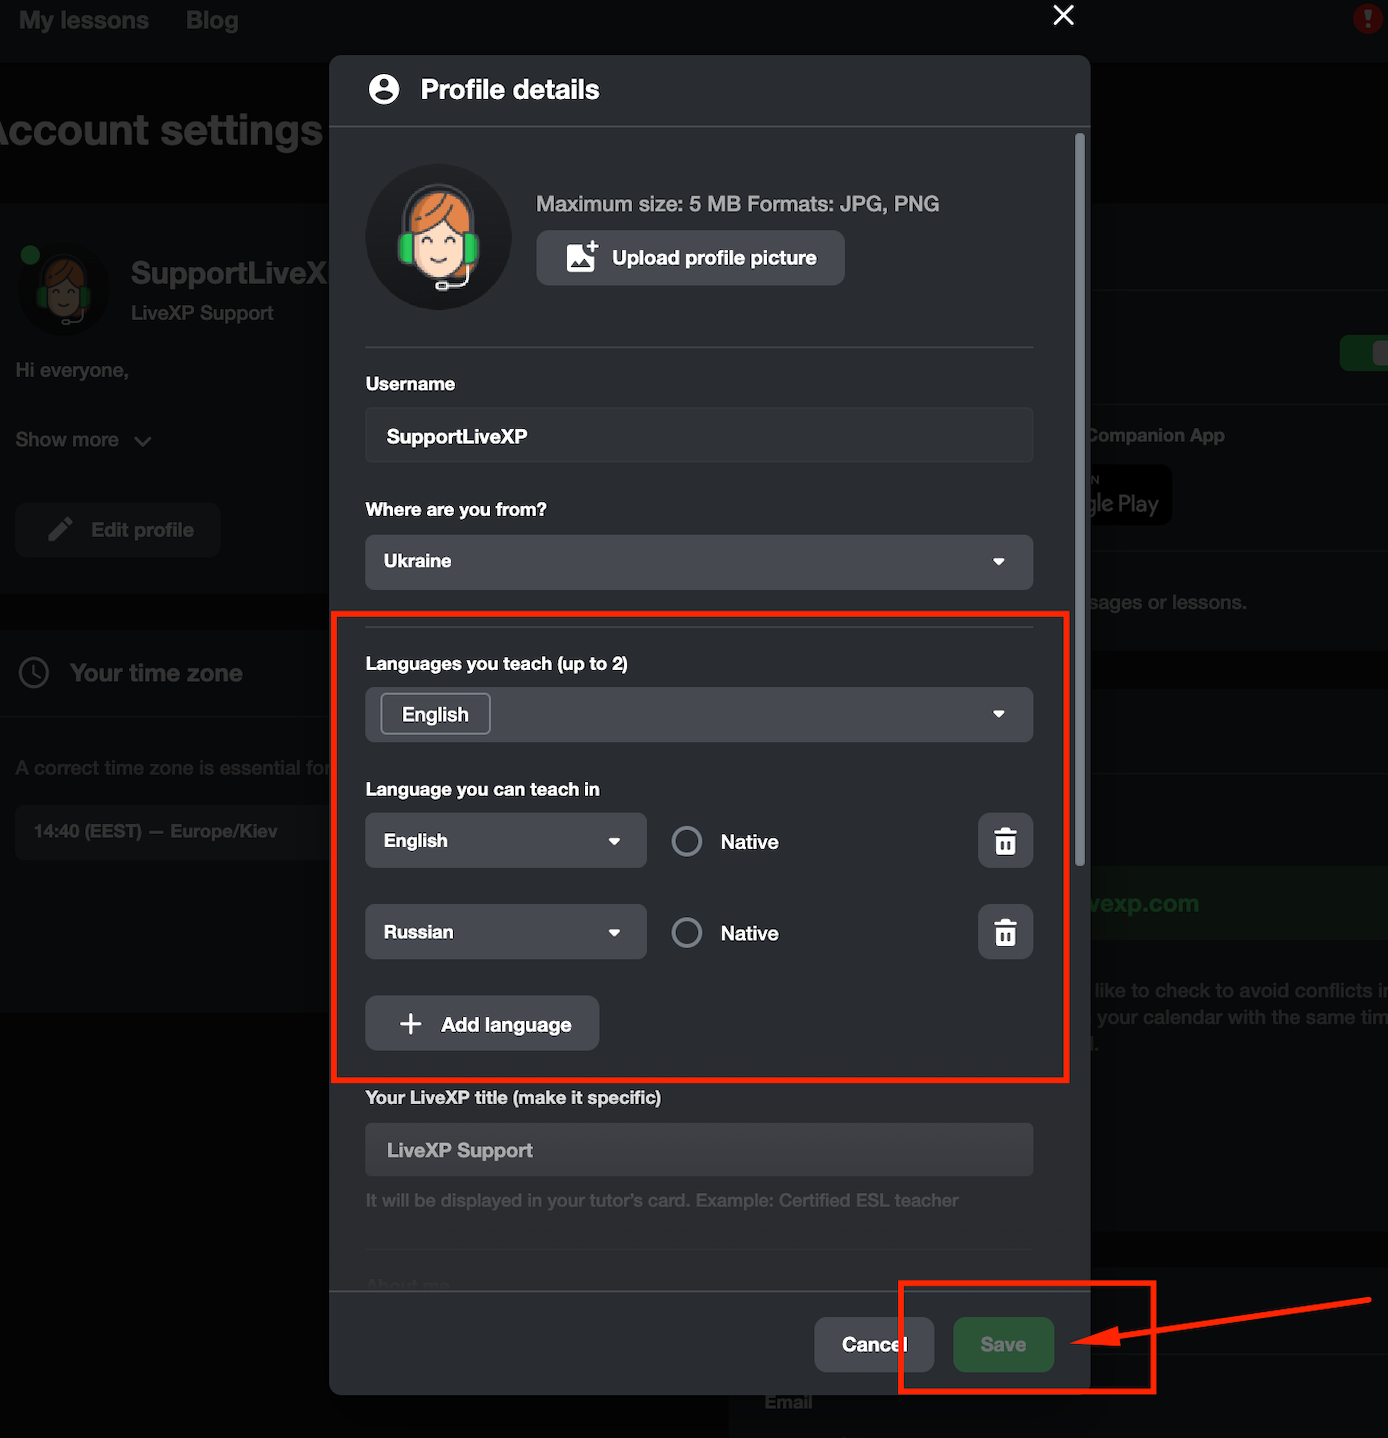This screenshot has height=1438, width=1388.
Task: Open the Russian language dropdown
Action: [x=505, y=932]
